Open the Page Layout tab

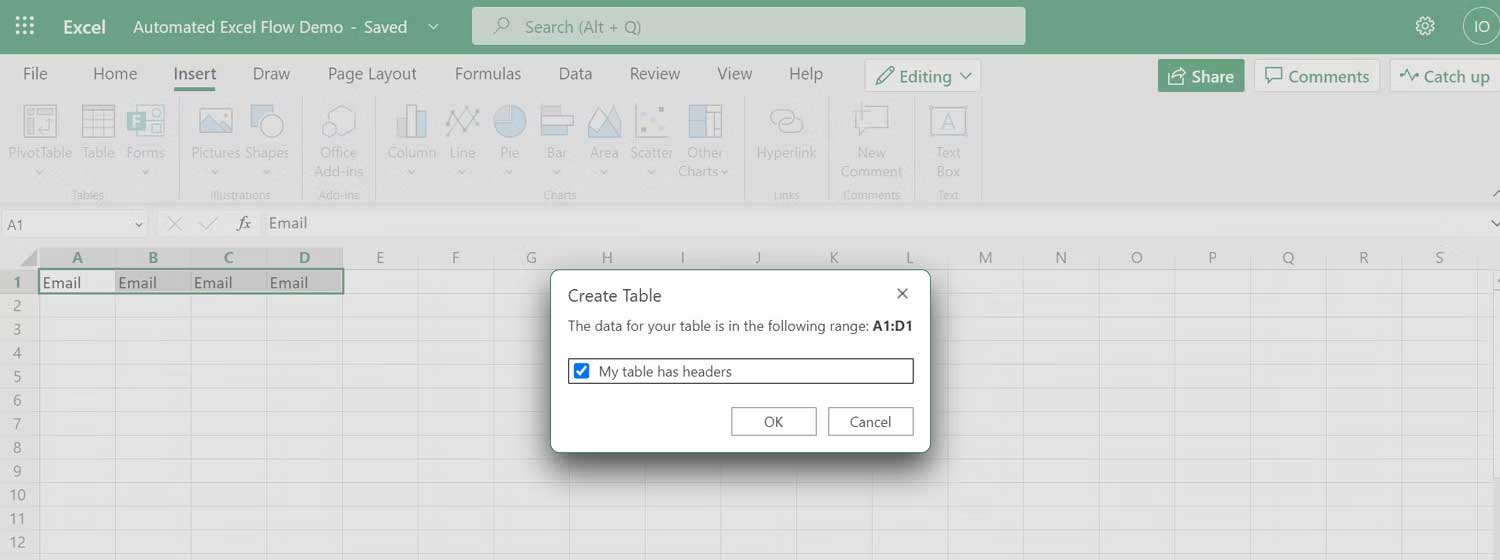[372, 74]
